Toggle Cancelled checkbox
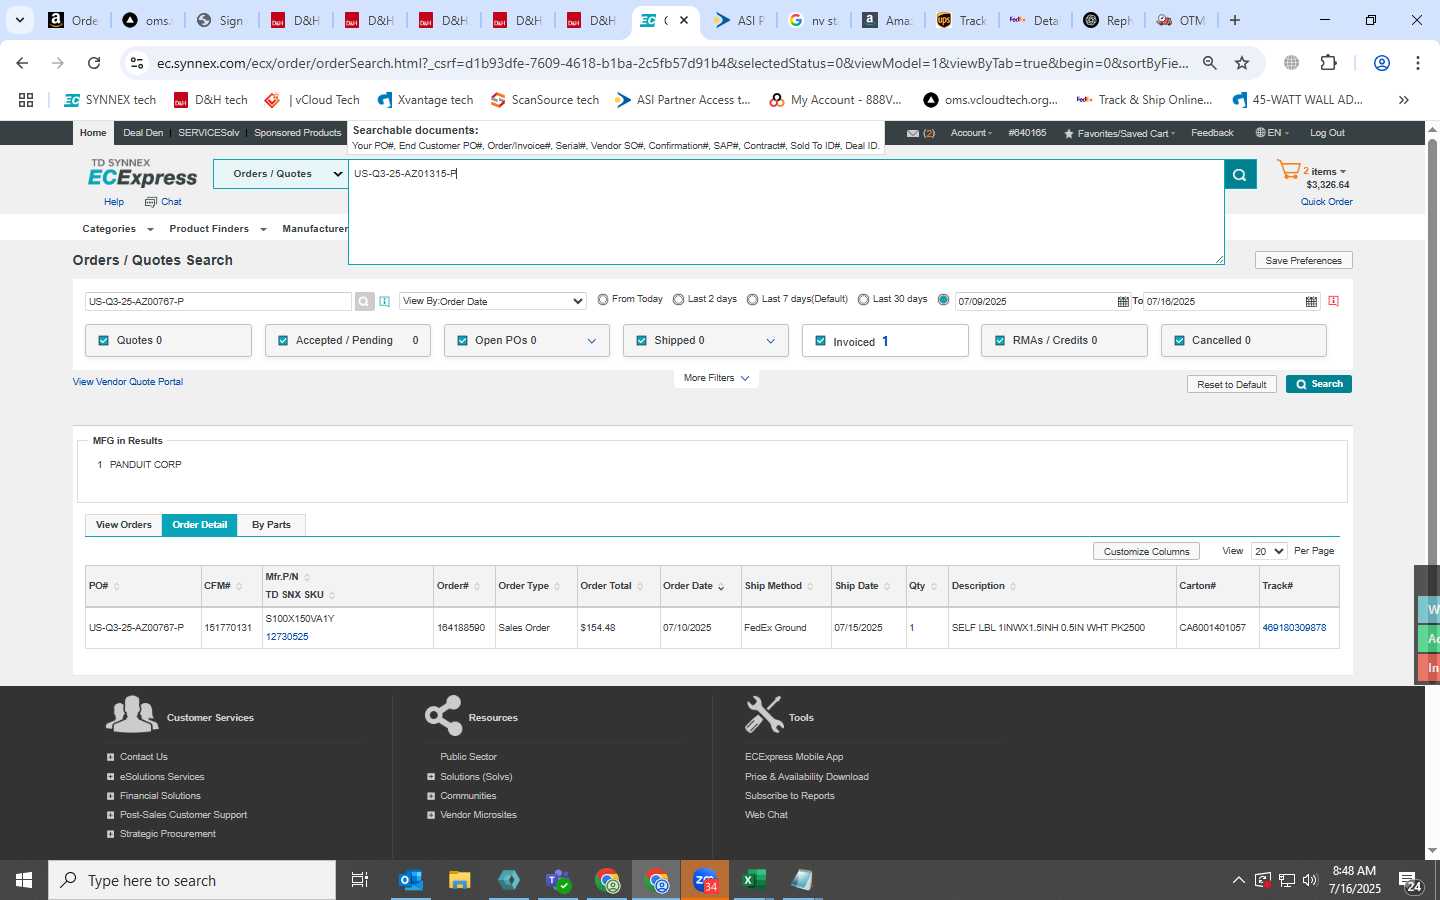Screen dimensions: 1440x900 point(1179,341)
